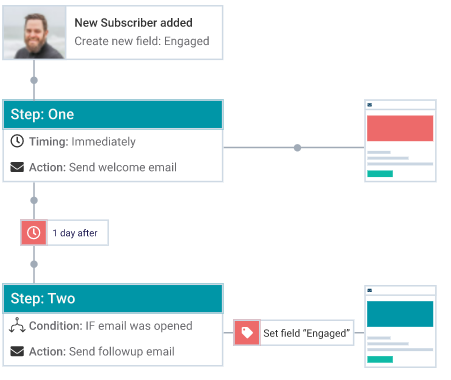
Task: Open the followup email thumbnail with teal banner
Action: [x=400, y=326]
